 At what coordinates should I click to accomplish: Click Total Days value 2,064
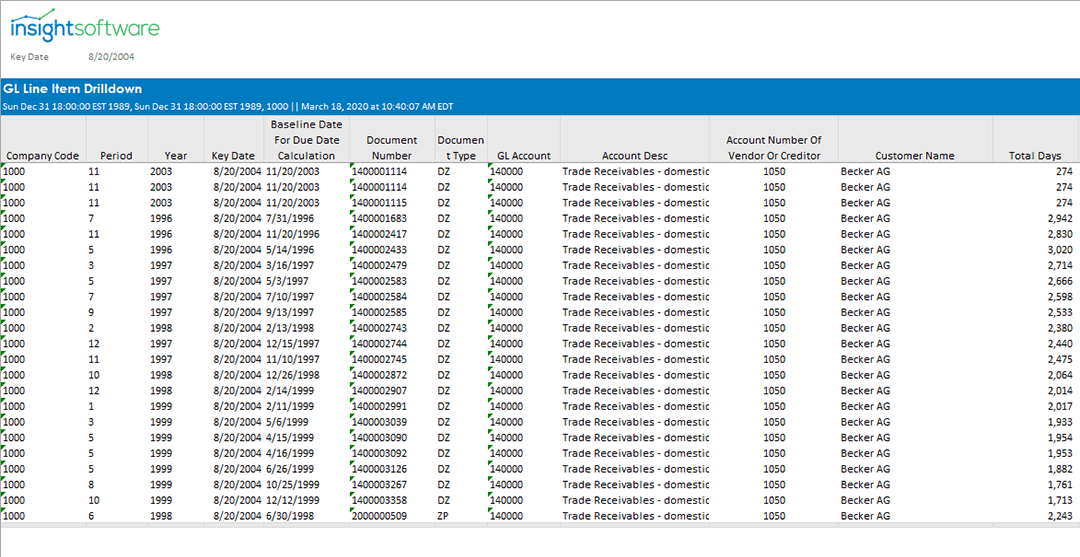(1059, 375)
